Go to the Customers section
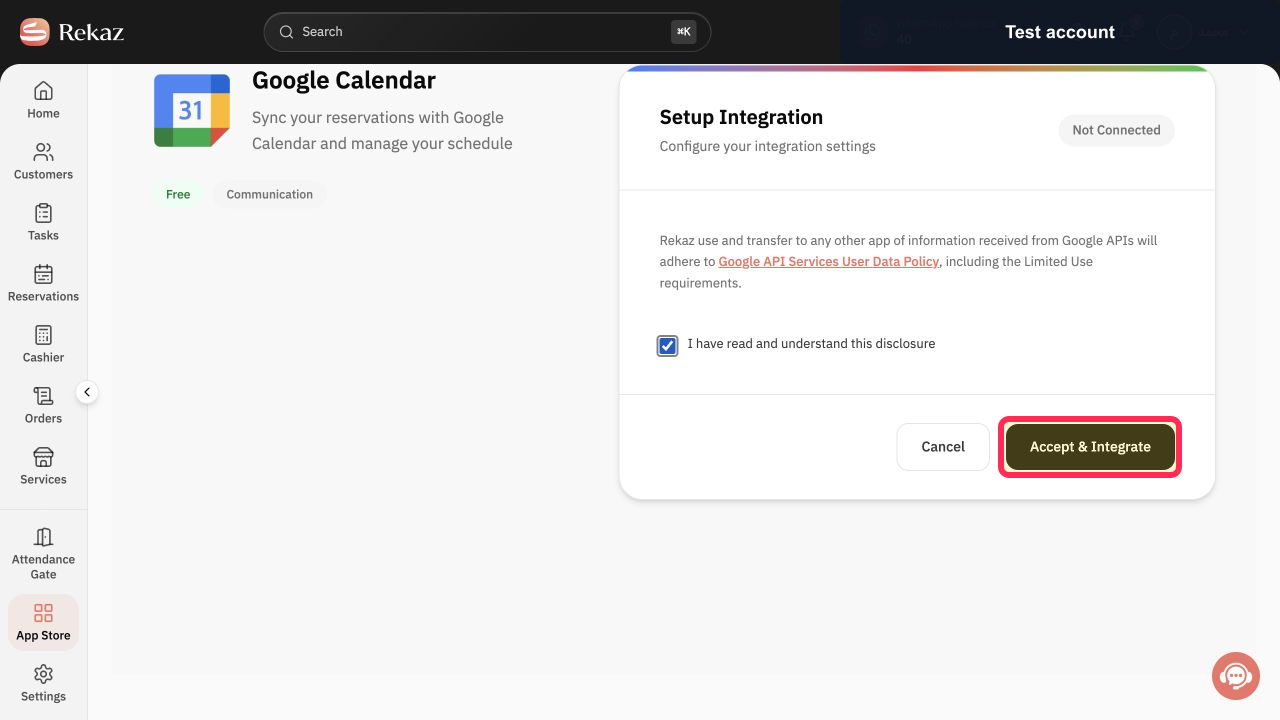The width and height of the screenshot is (1280, 720). (43, 161)
